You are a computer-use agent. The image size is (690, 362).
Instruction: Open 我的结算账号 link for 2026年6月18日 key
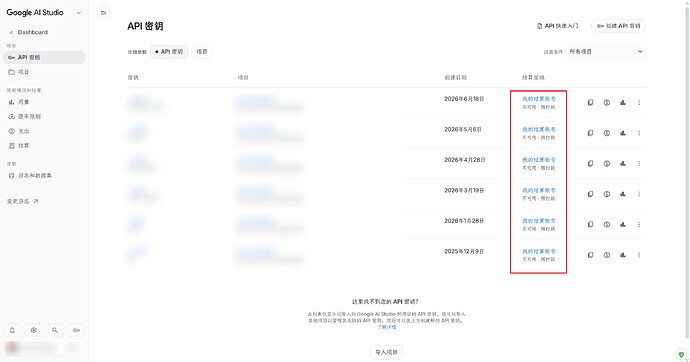pyautogui.click(x=539, y=99)
